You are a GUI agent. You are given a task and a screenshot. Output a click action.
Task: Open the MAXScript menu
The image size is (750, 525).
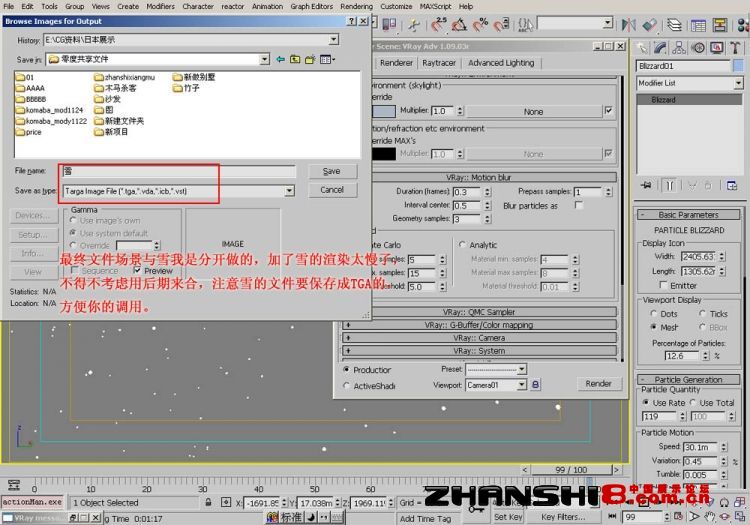[435, 6]
